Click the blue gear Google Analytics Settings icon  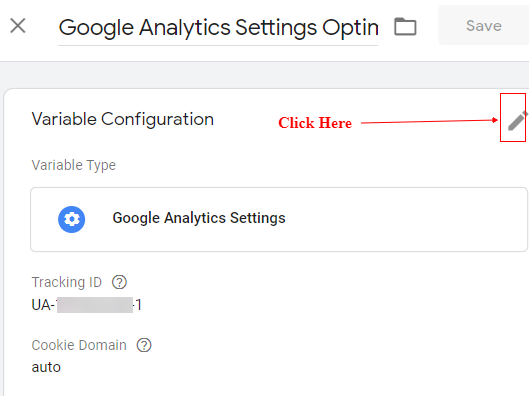pyautogui.click(x=72, y=219)
